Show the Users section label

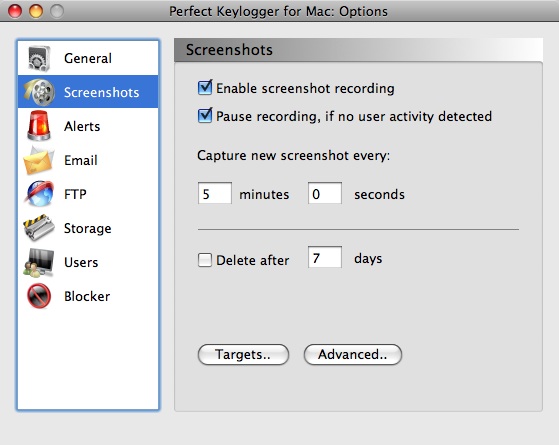[x=81, y=262]
